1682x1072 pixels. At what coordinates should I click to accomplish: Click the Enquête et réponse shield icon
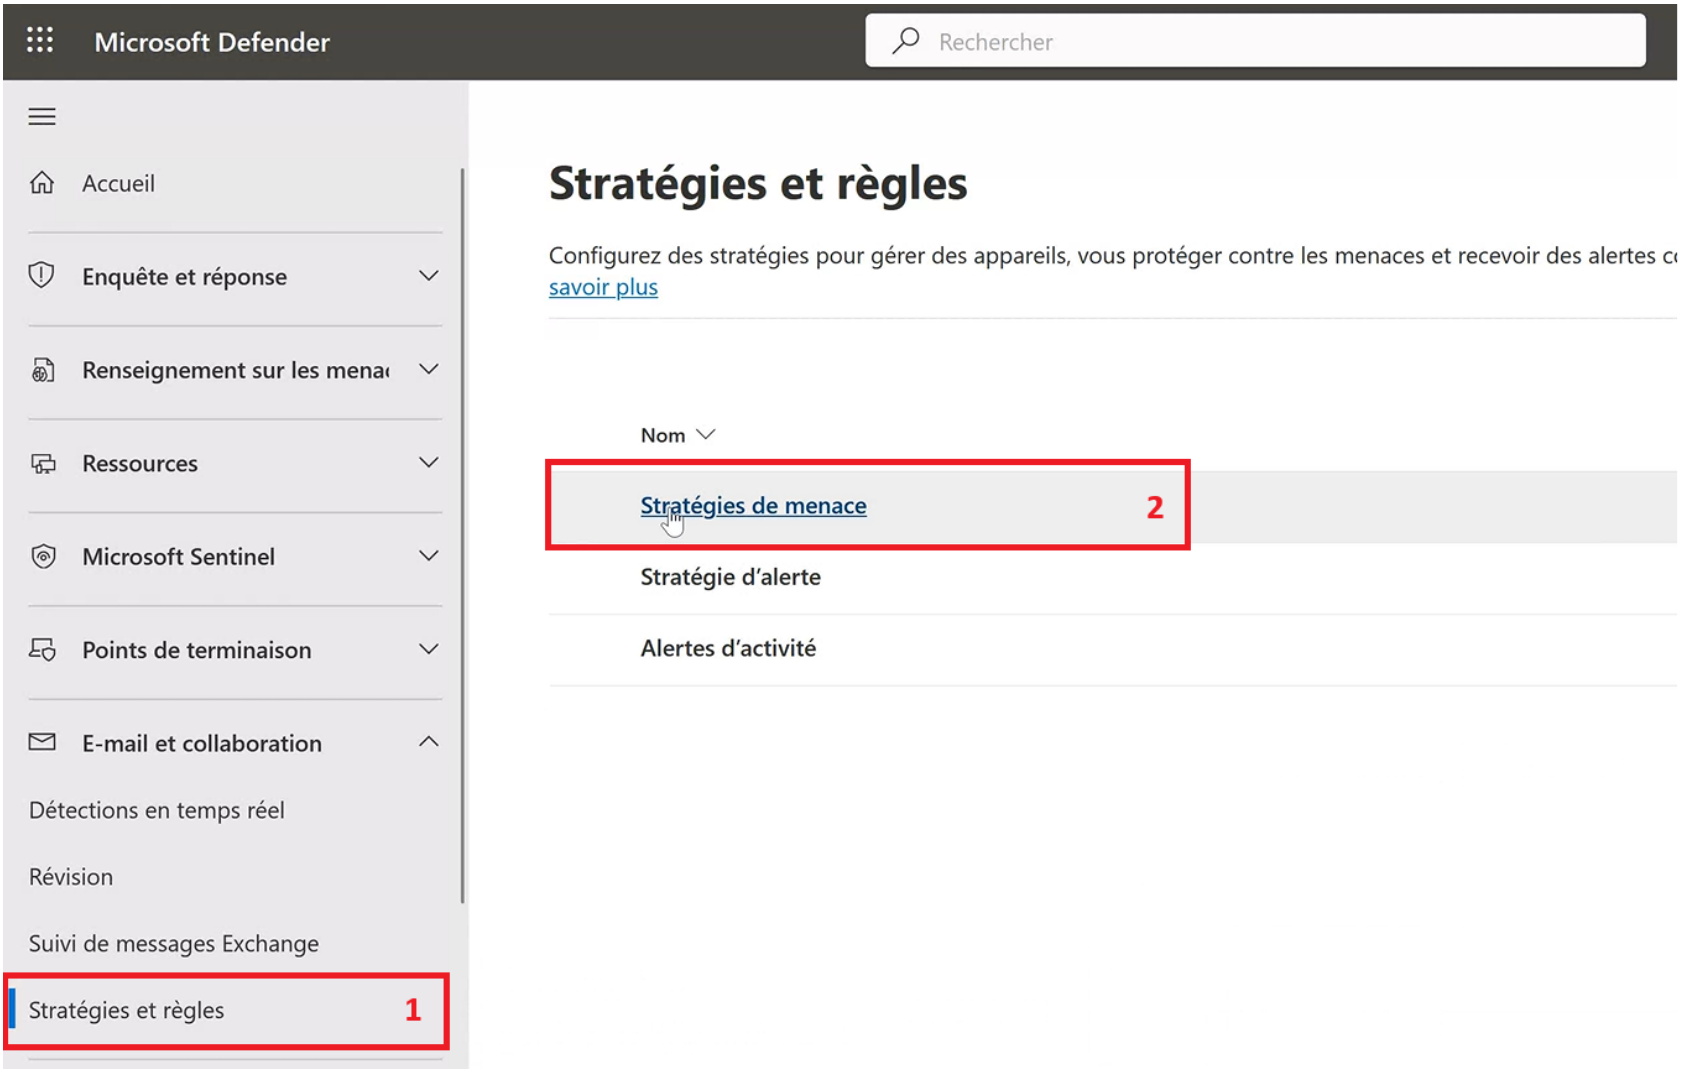tap(42, 276)
